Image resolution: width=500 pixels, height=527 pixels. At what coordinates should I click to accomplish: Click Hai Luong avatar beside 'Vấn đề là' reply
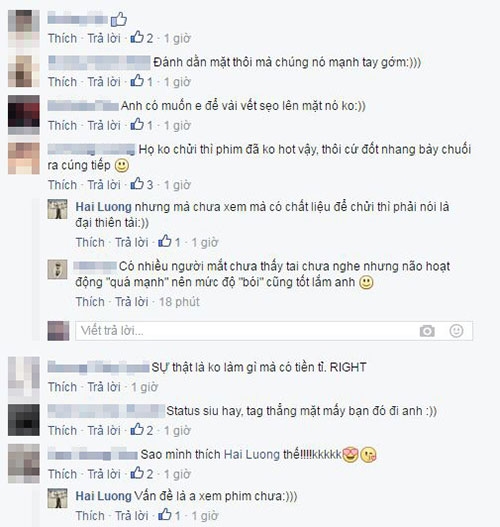pos(57,498)
